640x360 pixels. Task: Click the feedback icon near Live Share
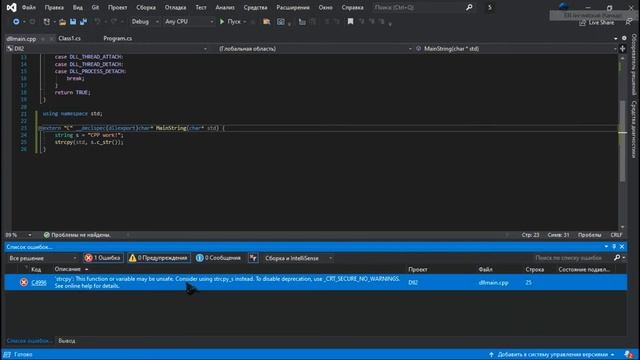tap(629, 22)
